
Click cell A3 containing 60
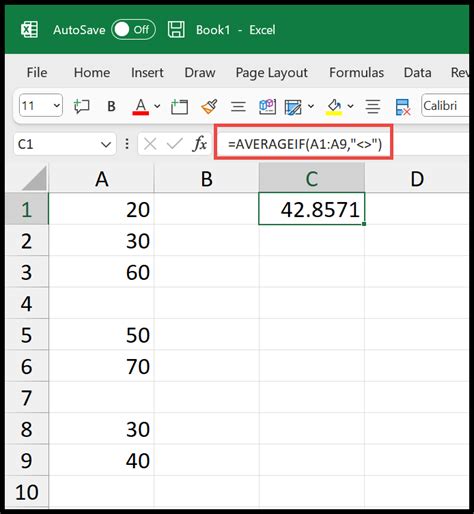[101, 272]
